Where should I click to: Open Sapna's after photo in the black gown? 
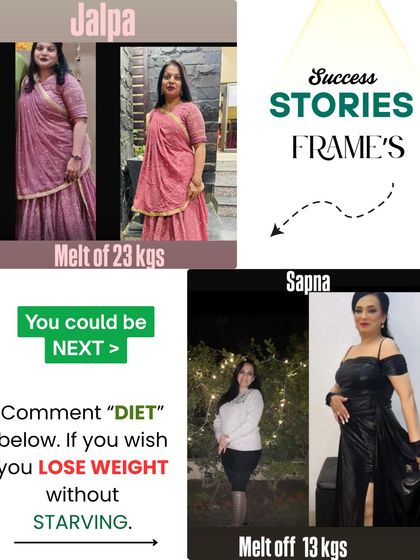(364, 409)
